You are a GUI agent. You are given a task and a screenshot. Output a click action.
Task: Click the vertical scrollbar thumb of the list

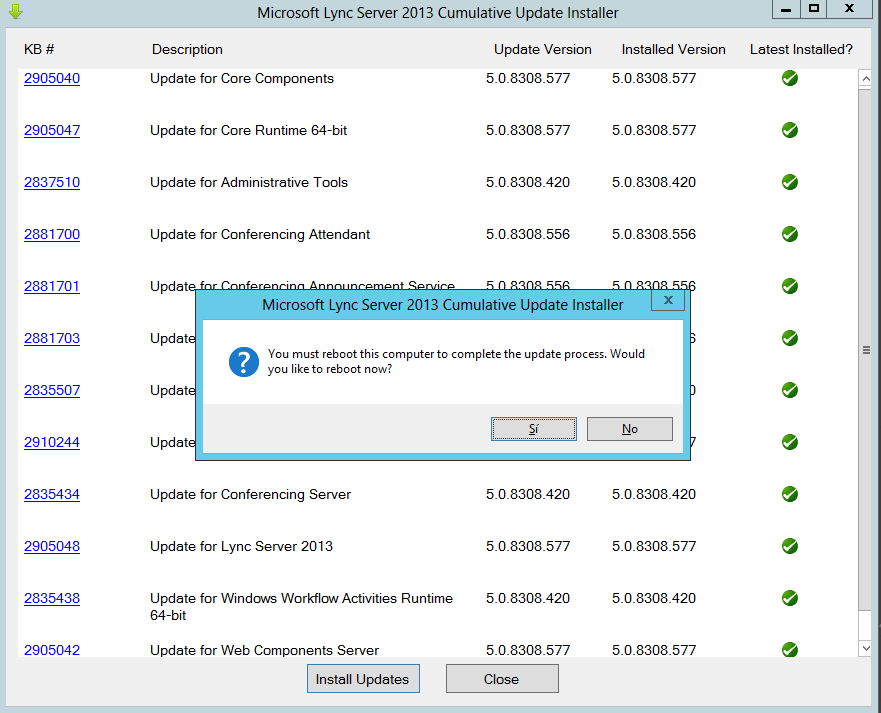pos(865,349)
